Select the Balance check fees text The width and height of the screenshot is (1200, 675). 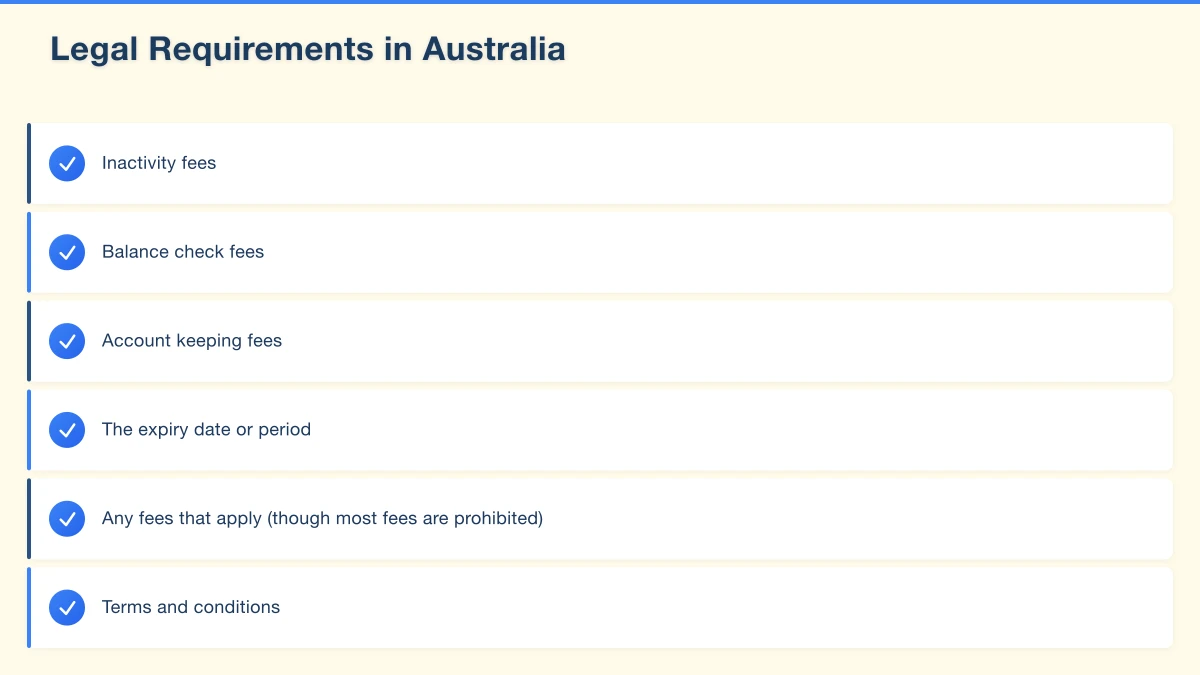183,252
